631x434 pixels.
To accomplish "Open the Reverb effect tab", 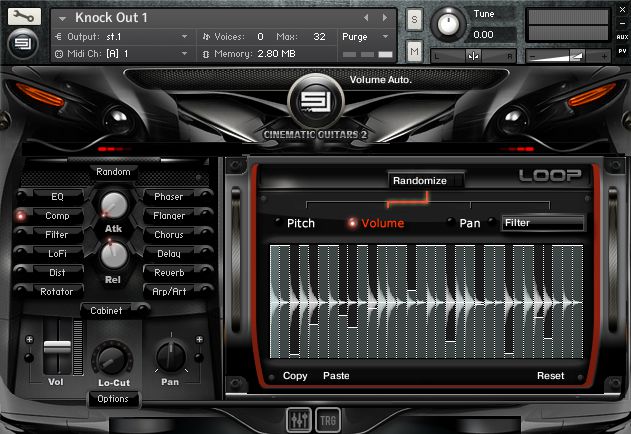I will click(x=169, y=273).
